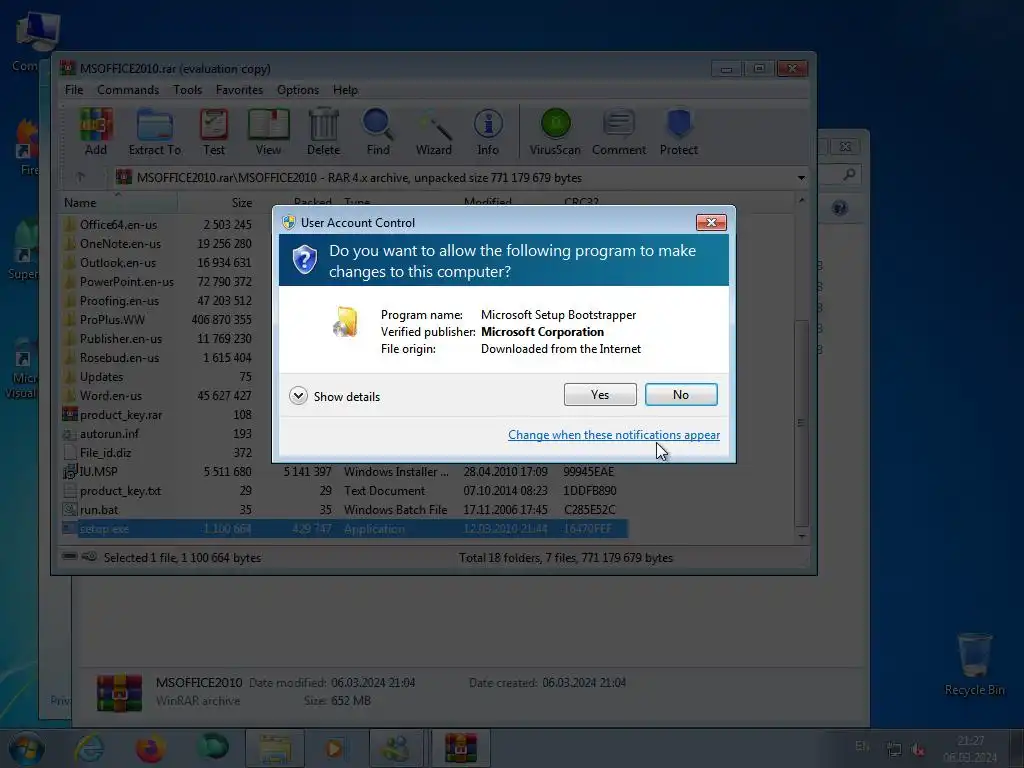Click the Extract To toolbar icon

155,133
